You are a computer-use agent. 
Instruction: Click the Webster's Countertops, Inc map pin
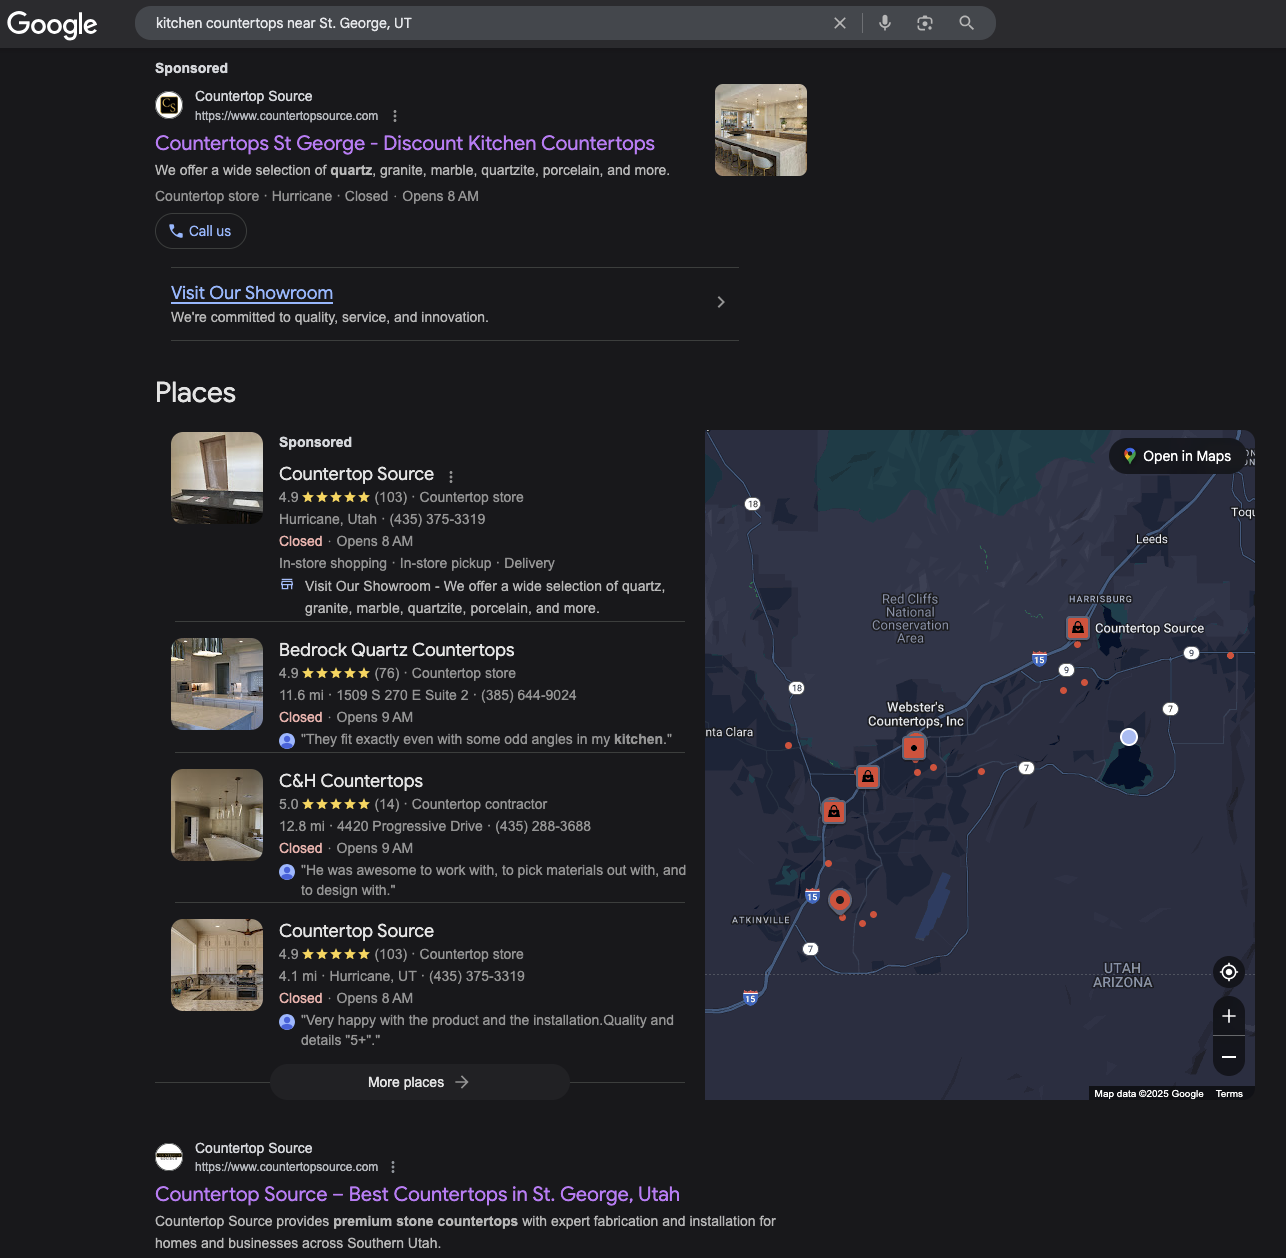[914, 747]
